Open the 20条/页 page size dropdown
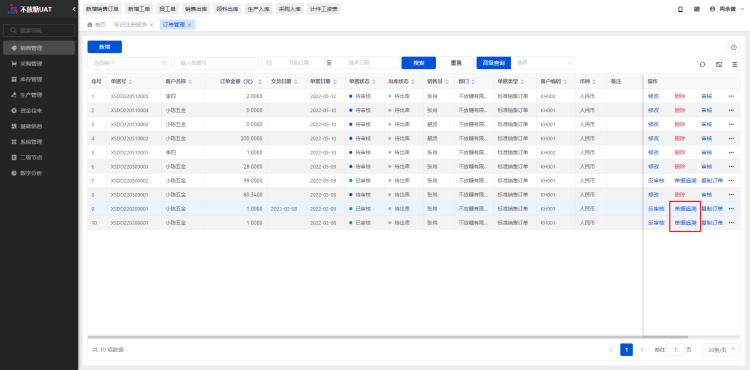The height and width of the screenshot is (370, 750). click(x=720, y=350)
